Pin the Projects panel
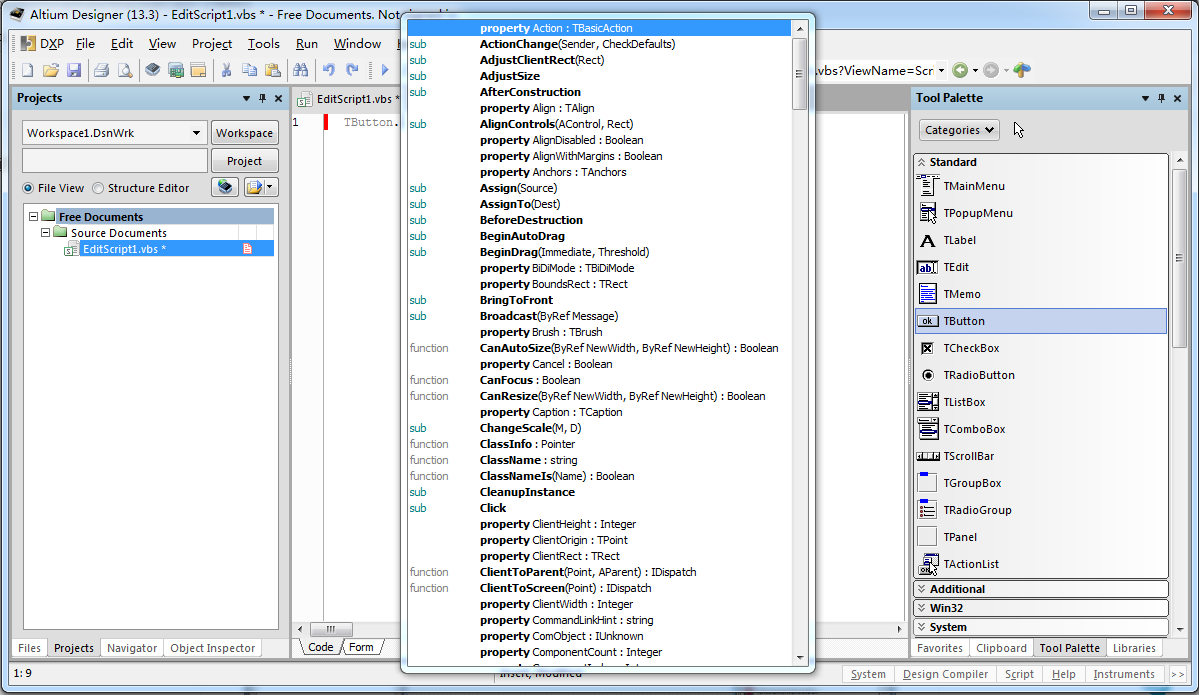This screenshot has width=1199, height=695. 262,98
